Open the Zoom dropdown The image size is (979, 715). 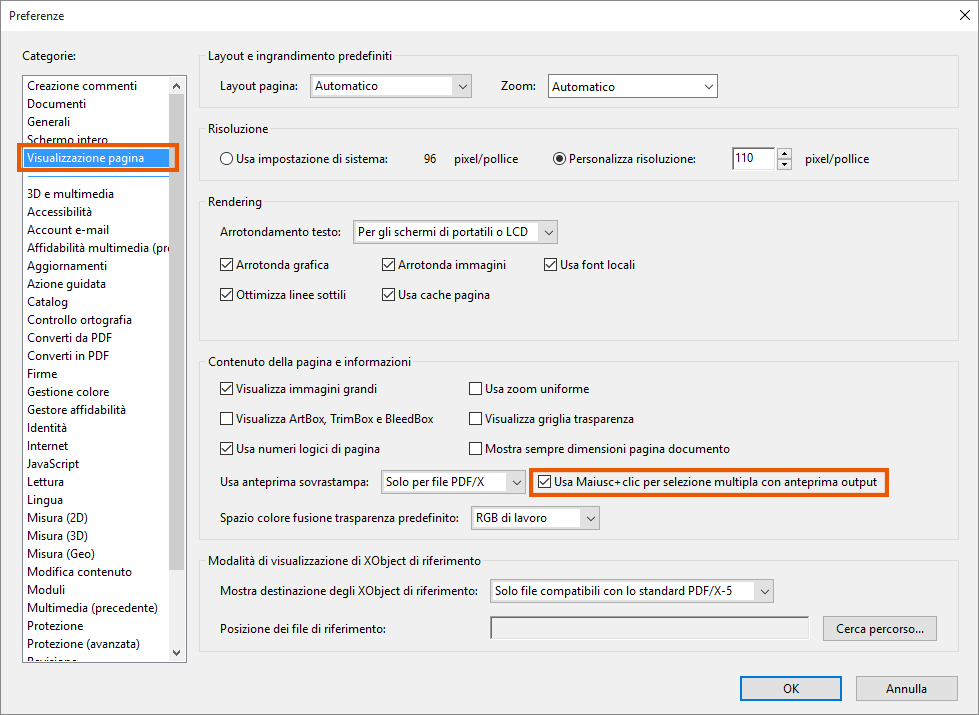coord(632,86)
